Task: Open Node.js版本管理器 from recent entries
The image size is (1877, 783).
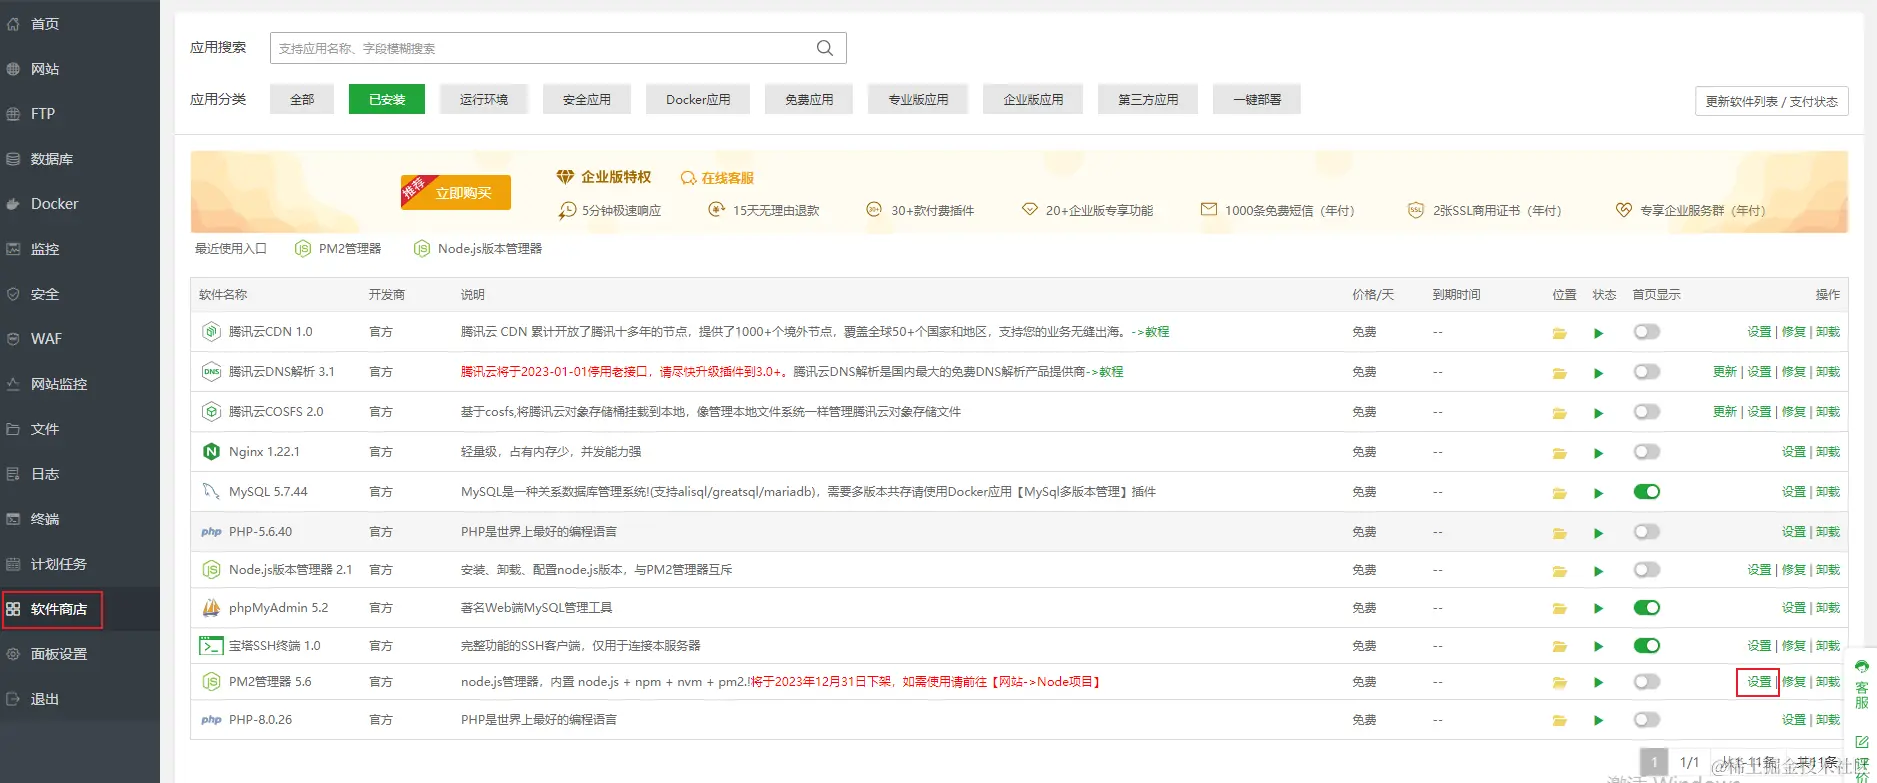Action: coord(478,248)
